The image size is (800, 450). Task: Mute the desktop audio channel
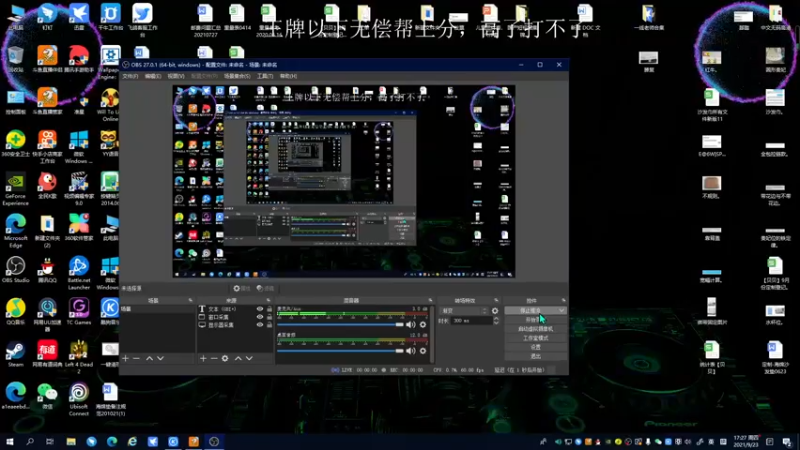click(411, 351)
